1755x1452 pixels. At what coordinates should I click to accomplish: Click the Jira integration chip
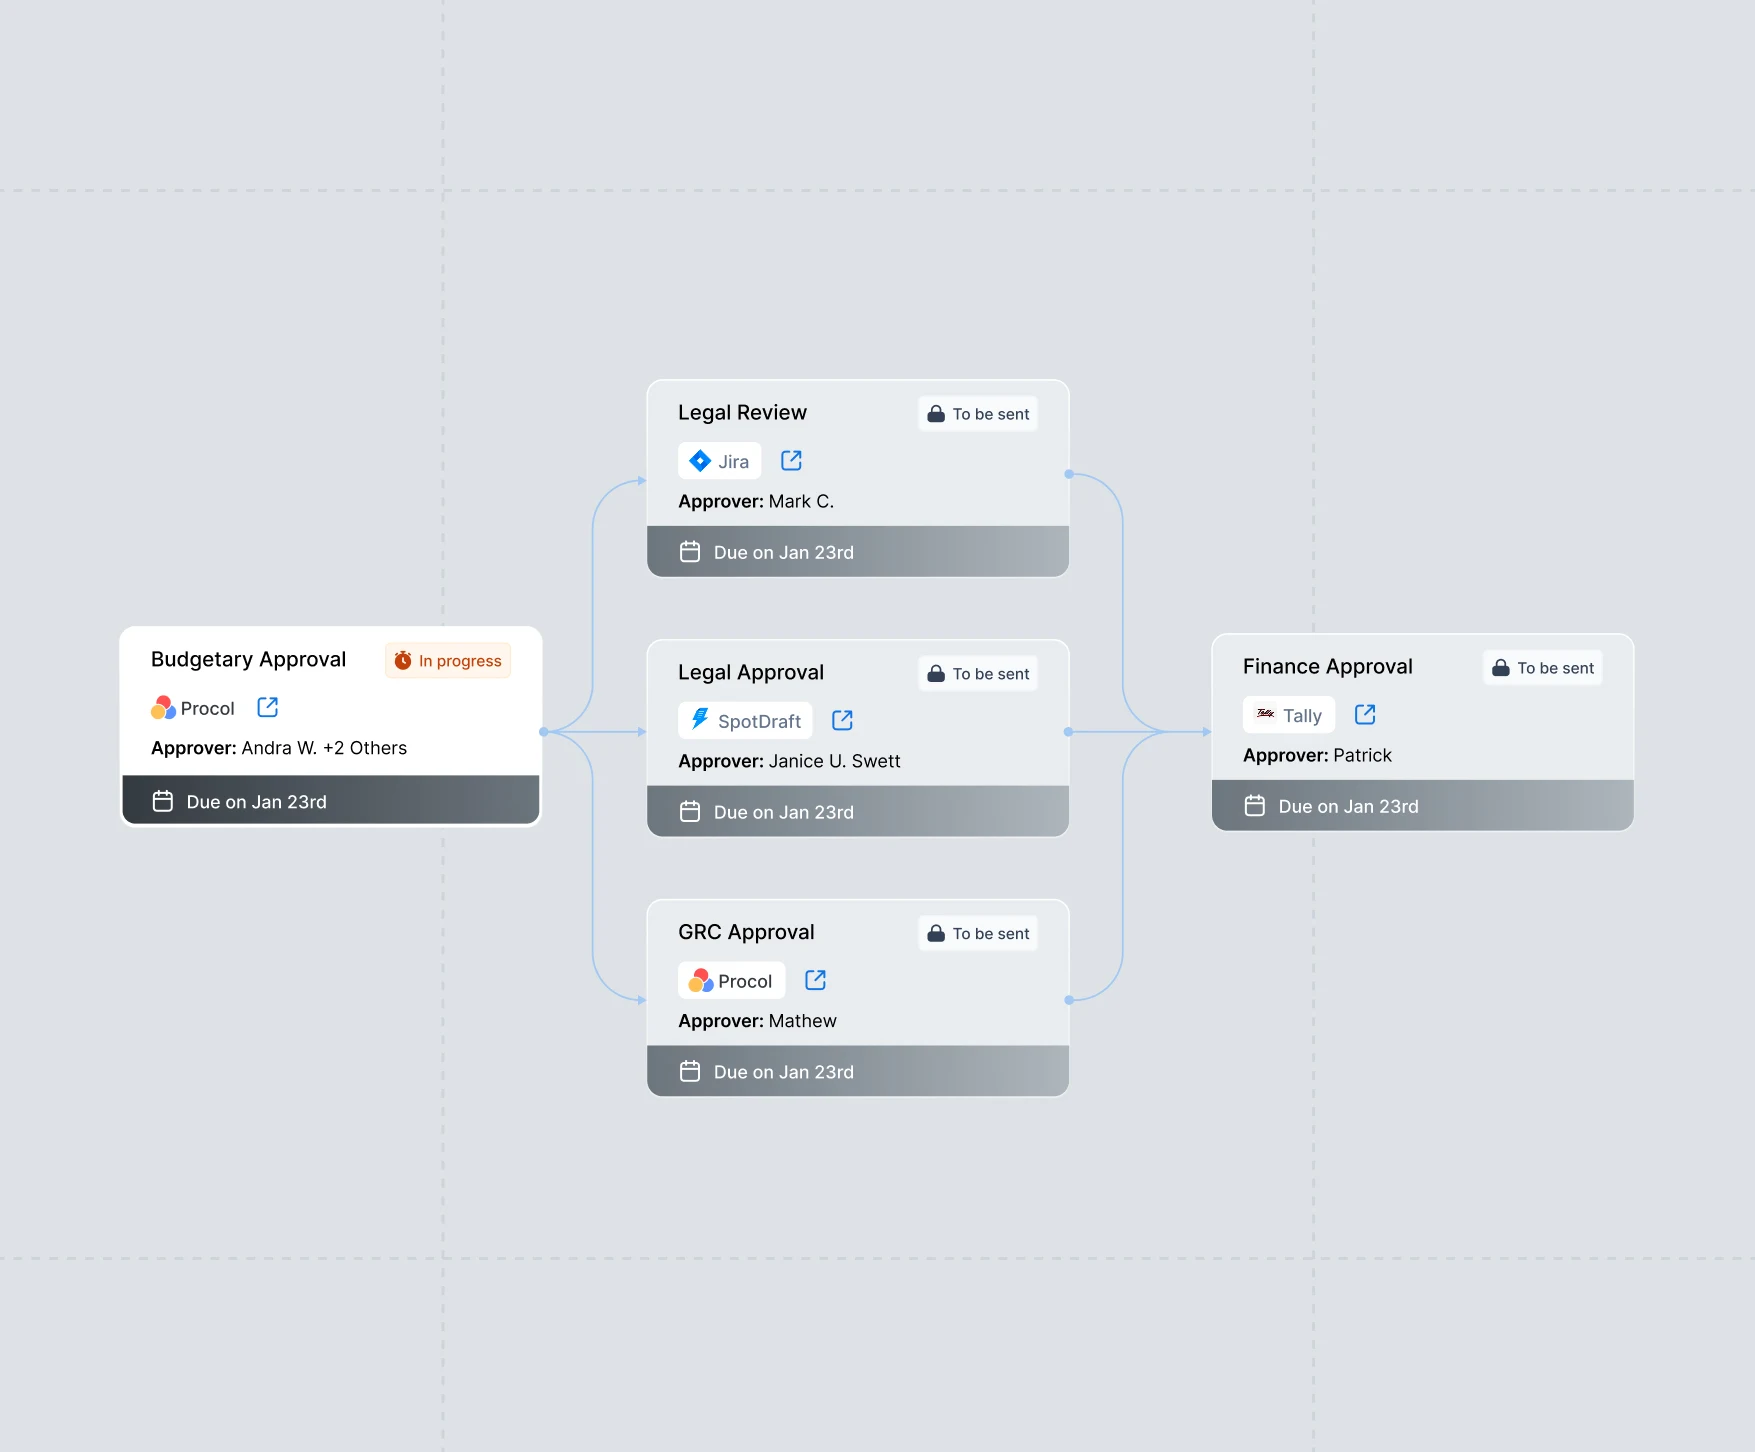[x=720, y=461]
